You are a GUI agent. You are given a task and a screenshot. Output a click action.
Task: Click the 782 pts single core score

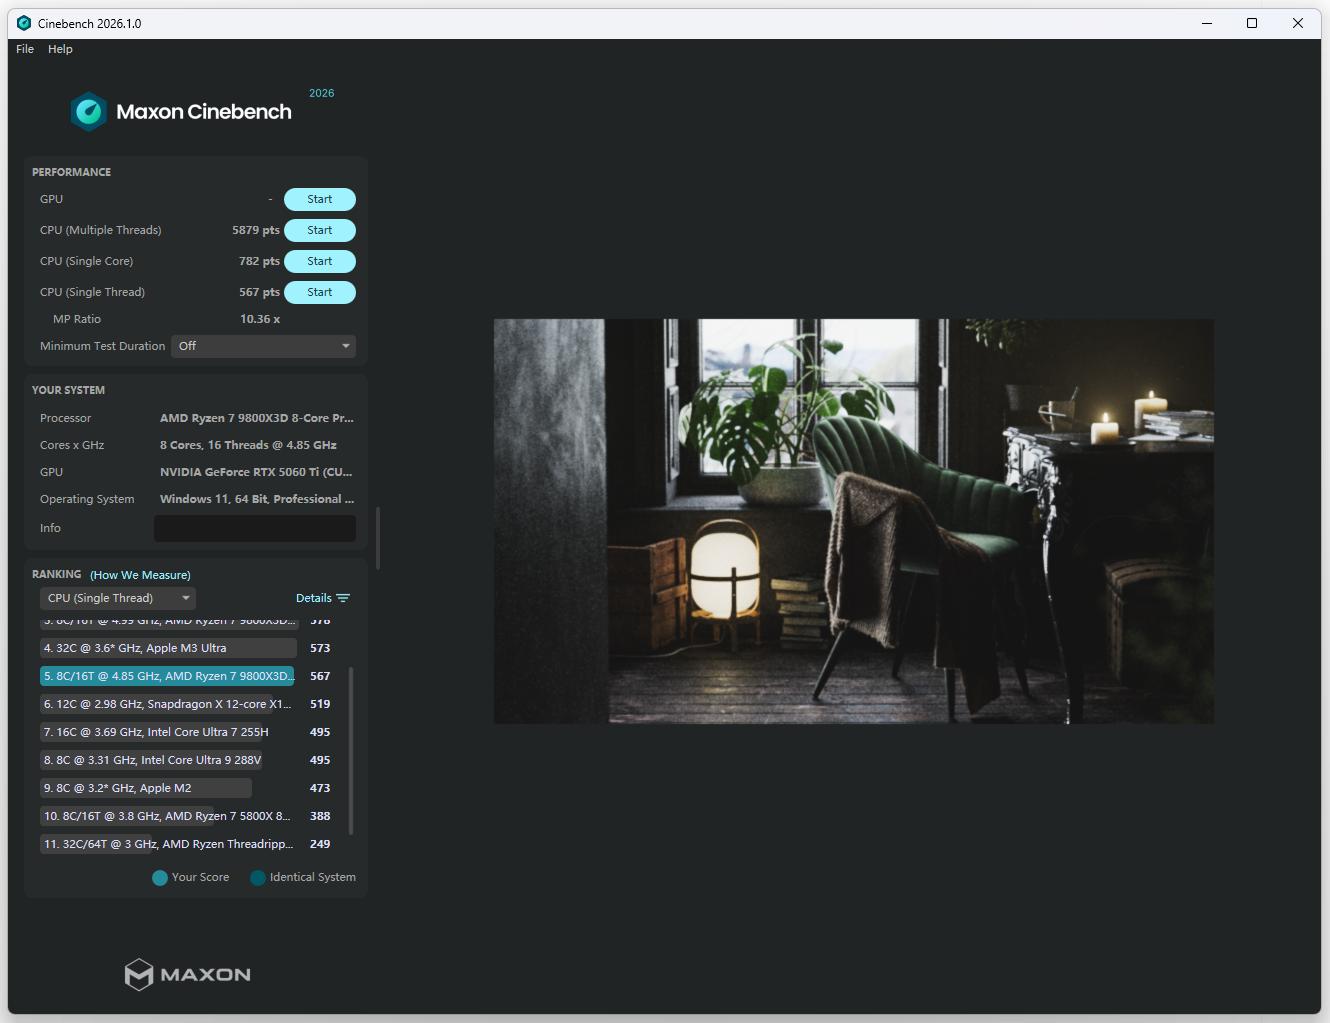259,261
